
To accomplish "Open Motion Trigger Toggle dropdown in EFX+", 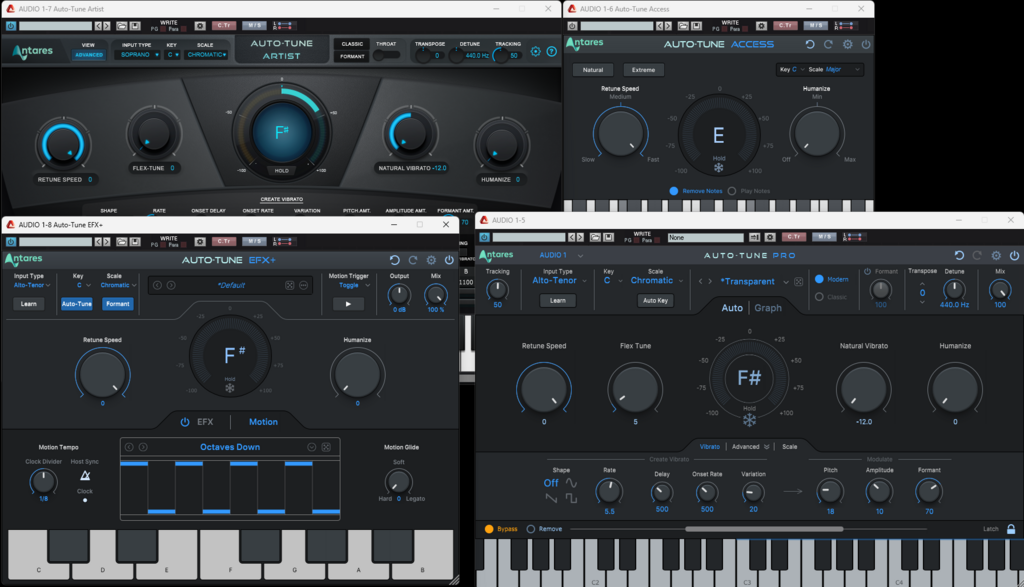I will point(355,285).
